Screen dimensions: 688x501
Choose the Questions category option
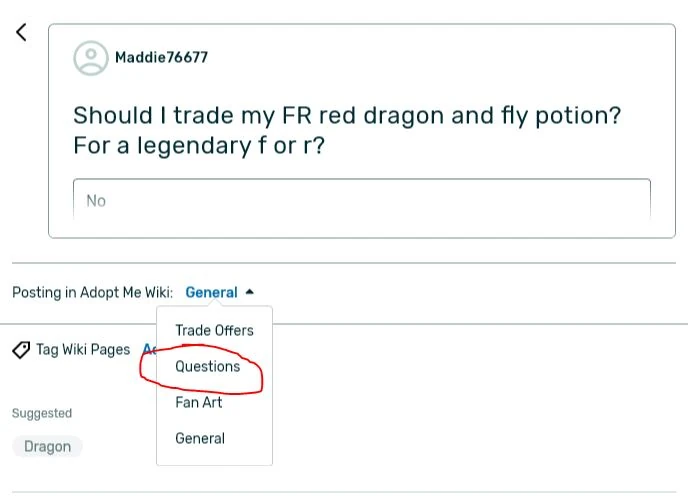[208, 366]
